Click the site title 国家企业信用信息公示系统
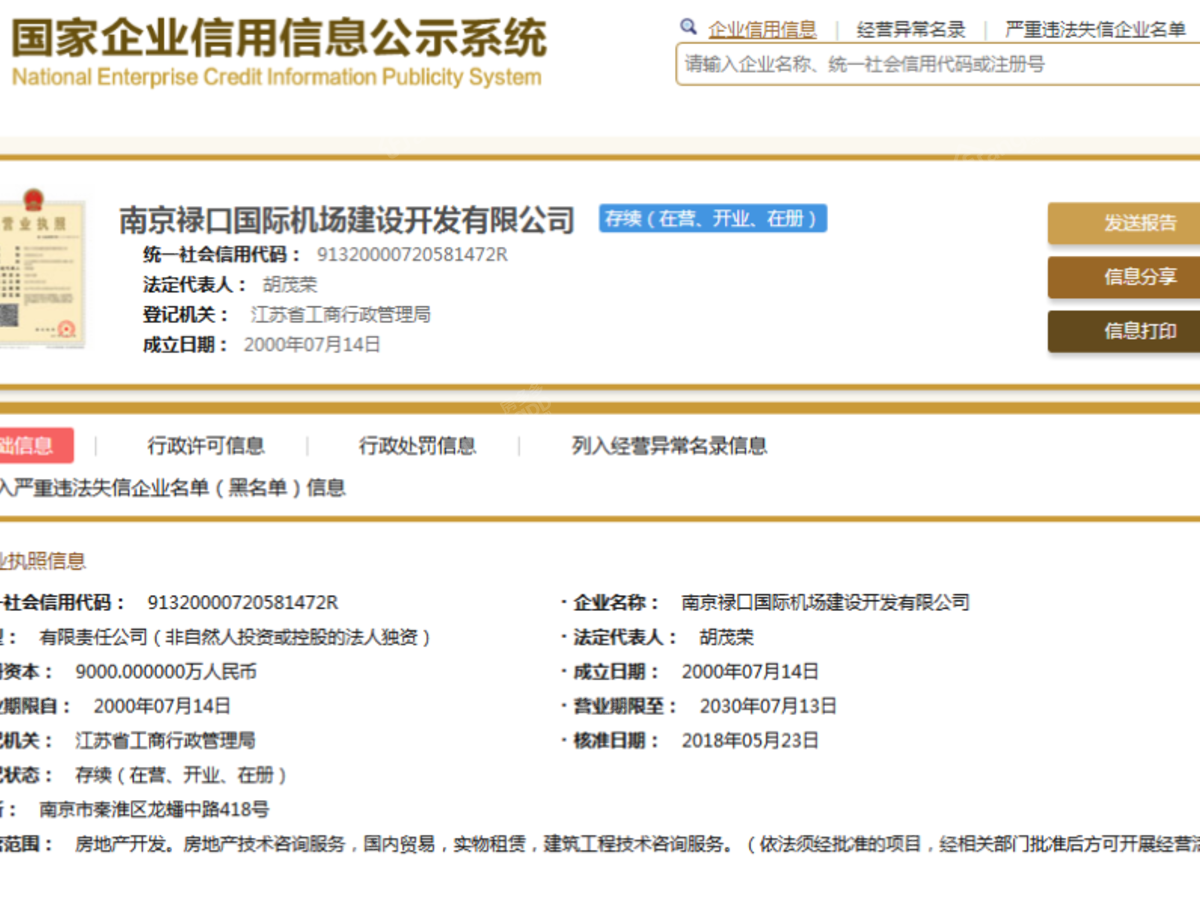Screen dimensions: 1200x900 tap(279, 37)
